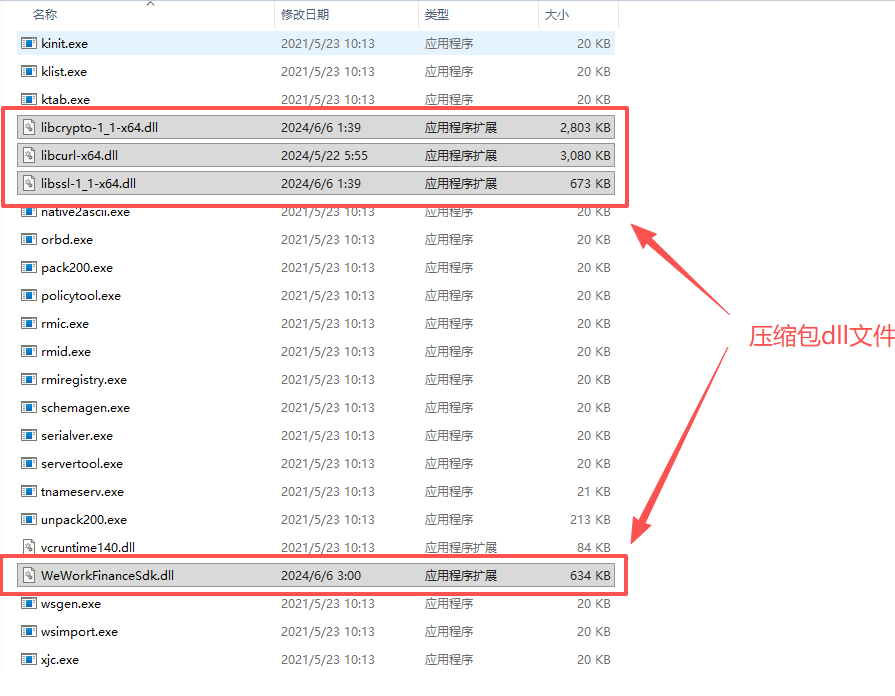Click the libcrypto-1_1-x64.dll file icon
The width and height of the screenshot is (895, 696).
[x=29, y=127]
